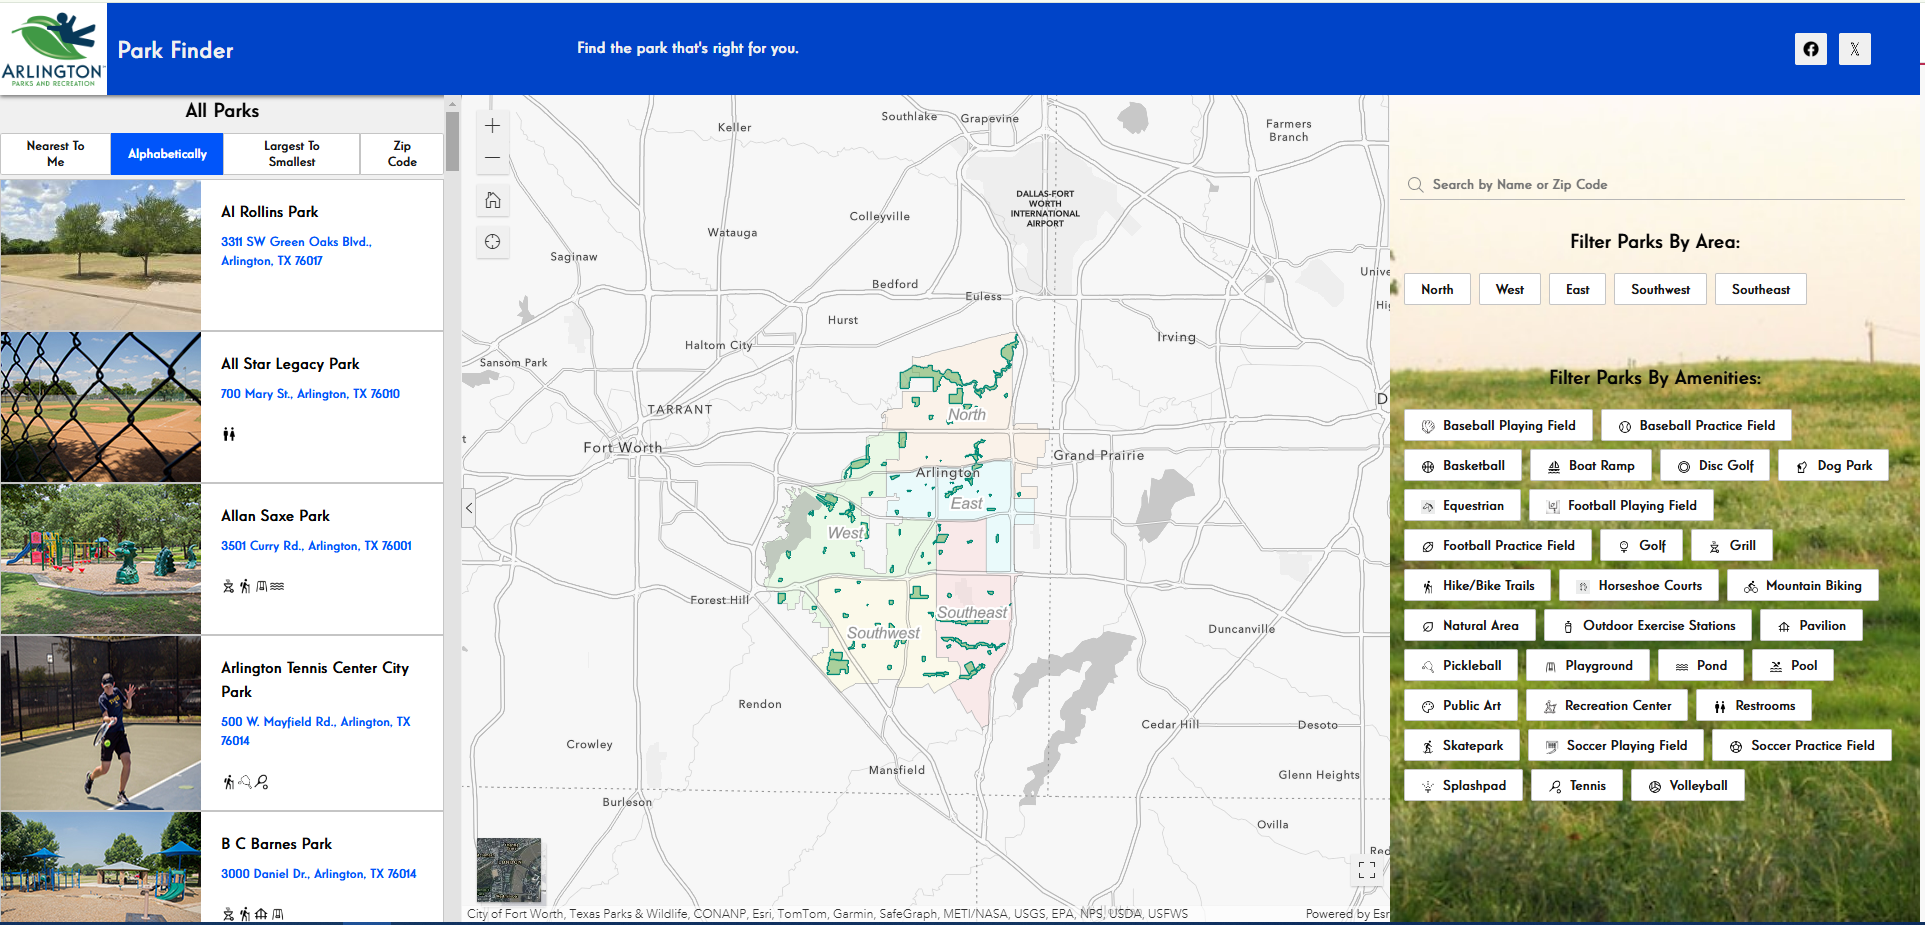Image resolution: width=1925 pixels, height=925 pixels.
Task: Collapse the park list sidebar
Action: [x=467, y=508]
